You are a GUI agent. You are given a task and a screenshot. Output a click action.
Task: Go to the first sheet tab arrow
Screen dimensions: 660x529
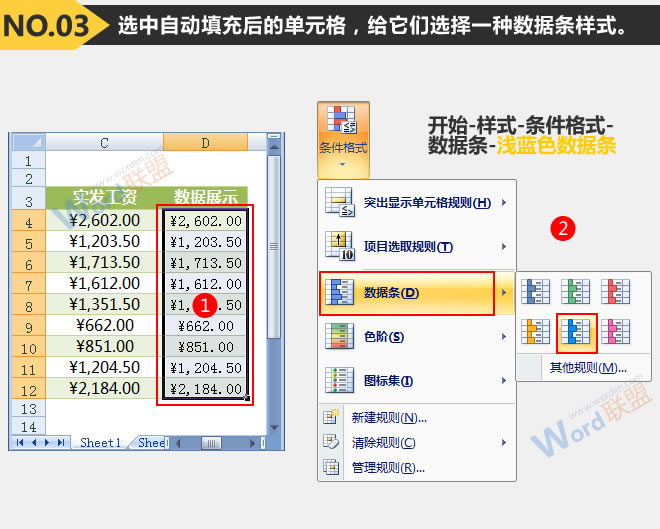point(20,442)
